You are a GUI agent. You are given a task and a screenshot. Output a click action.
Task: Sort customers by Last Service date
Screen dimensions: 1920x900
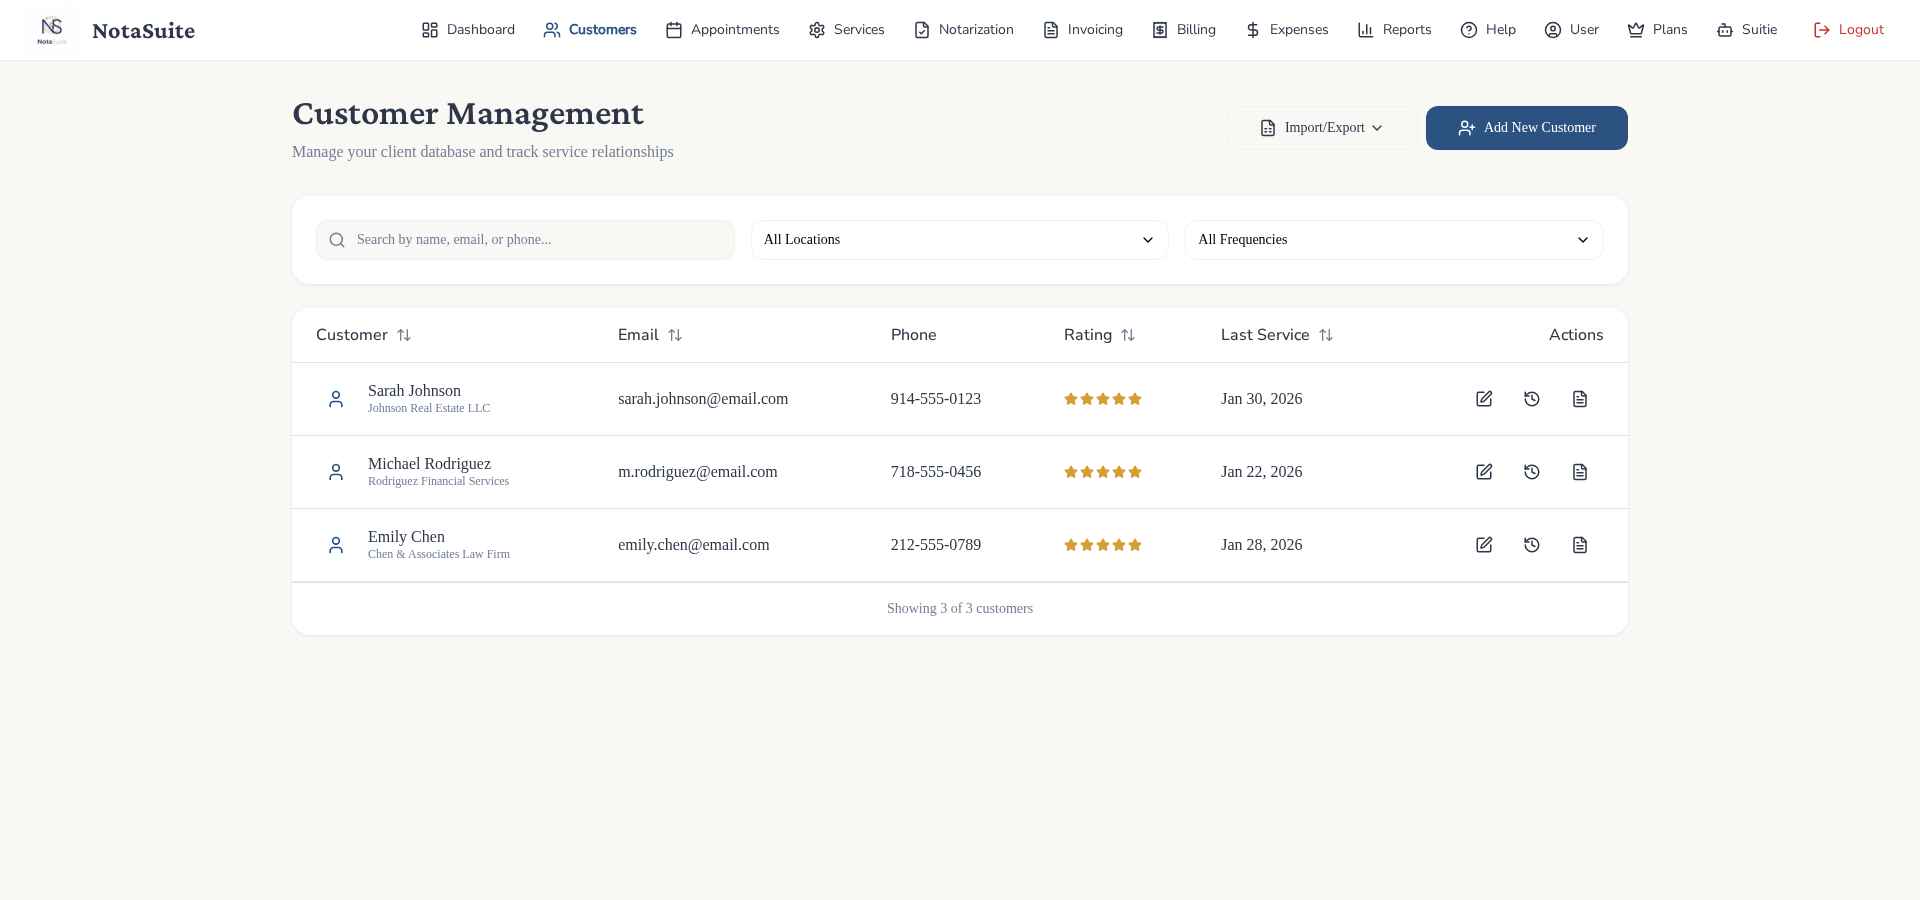click(x=1326, y=335)
